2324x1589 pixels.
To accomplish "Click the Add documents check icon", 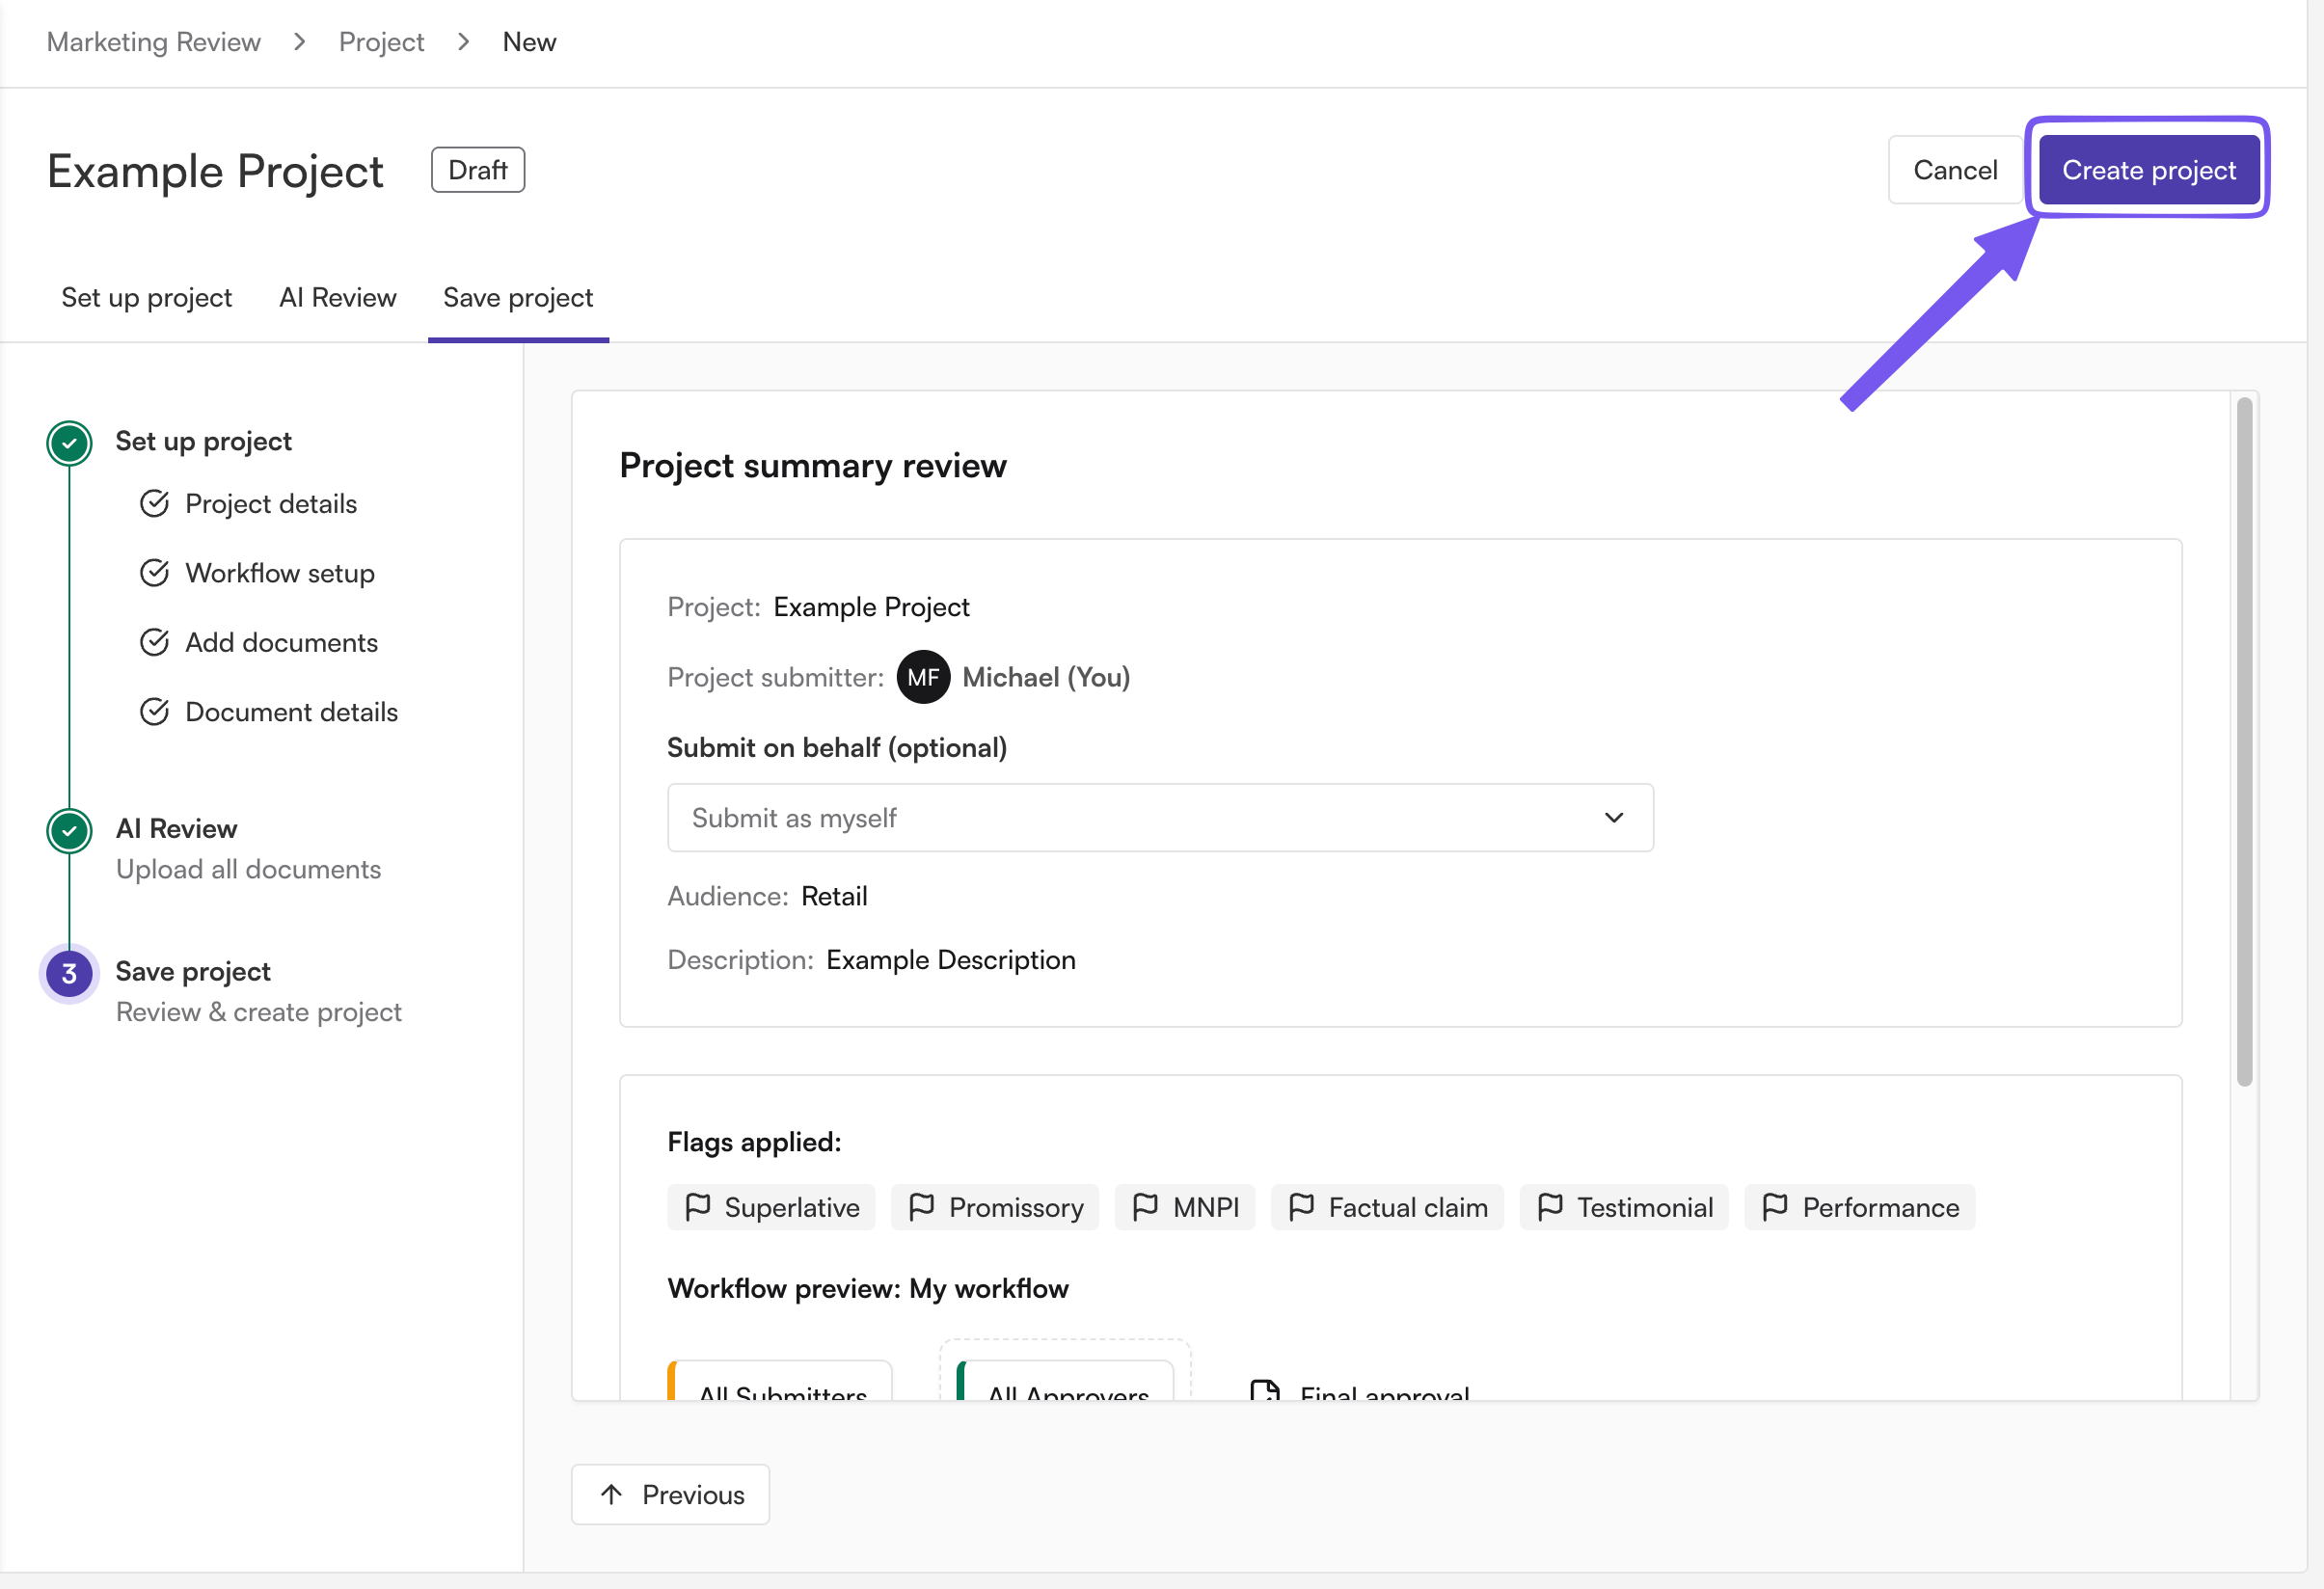I will click(154, 642).
